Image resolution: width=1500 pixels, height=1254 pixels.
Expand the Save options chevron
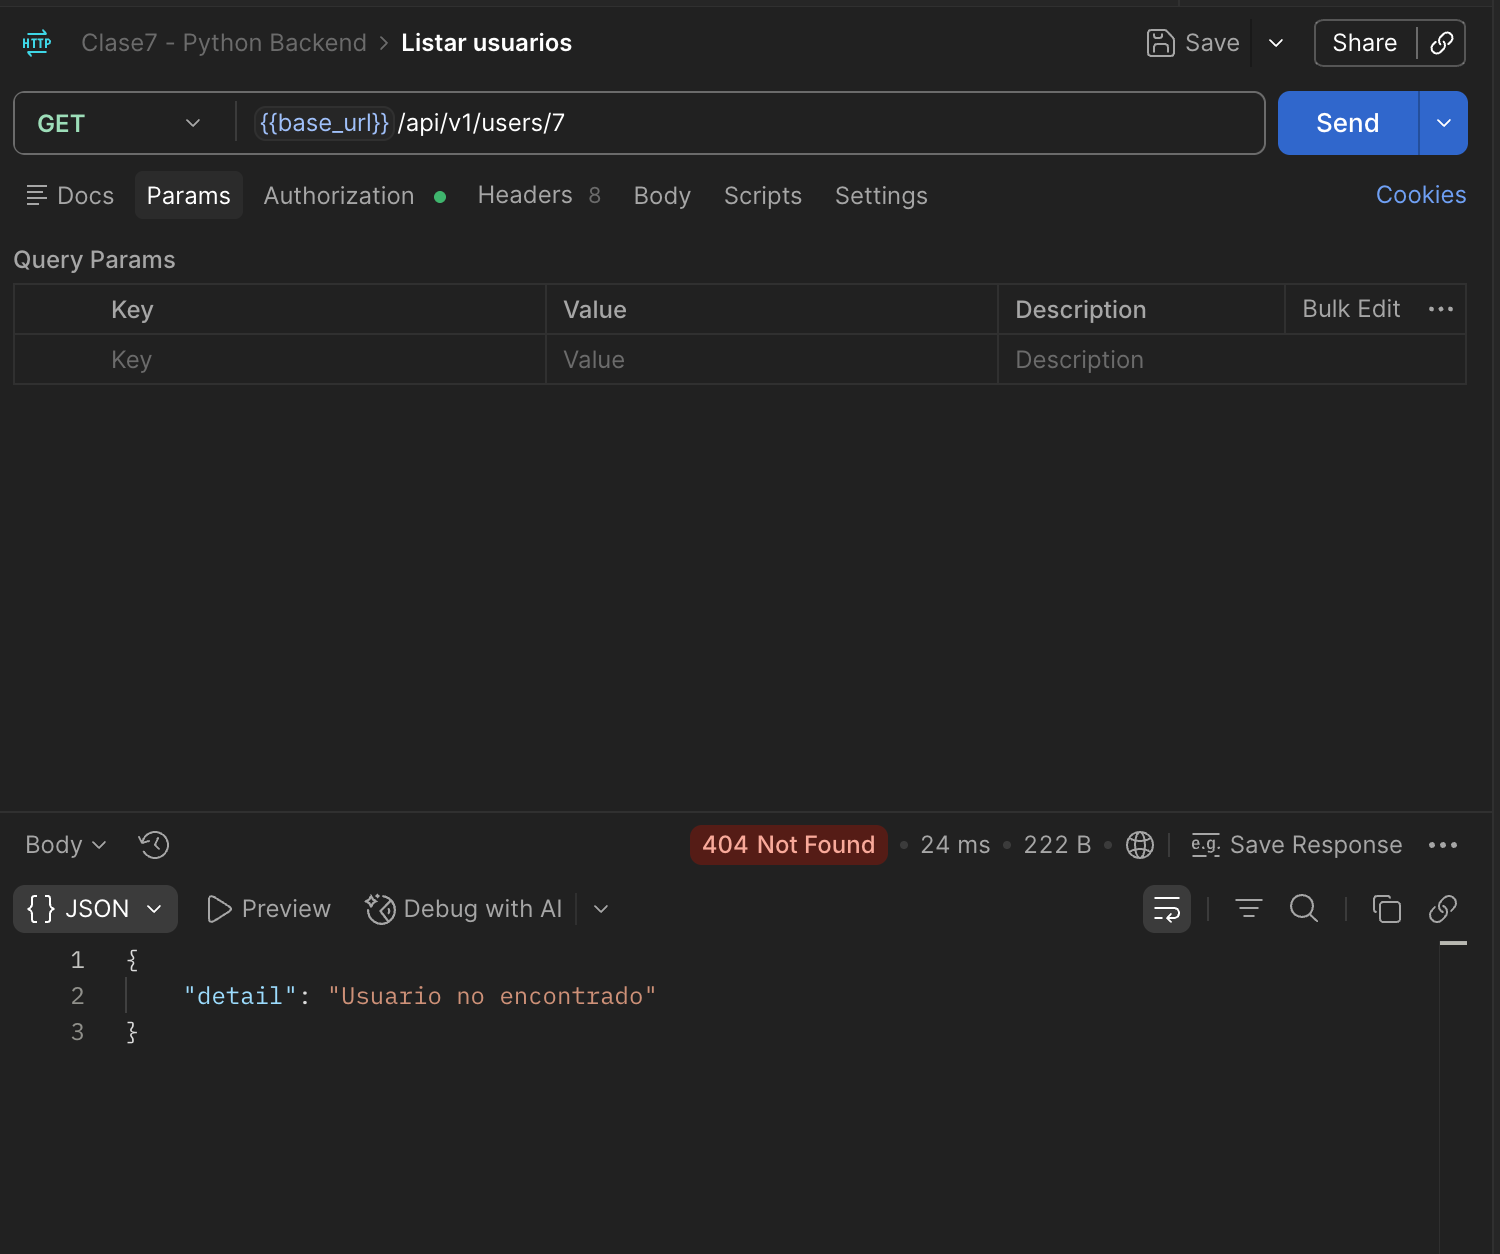coord(1276,43)
